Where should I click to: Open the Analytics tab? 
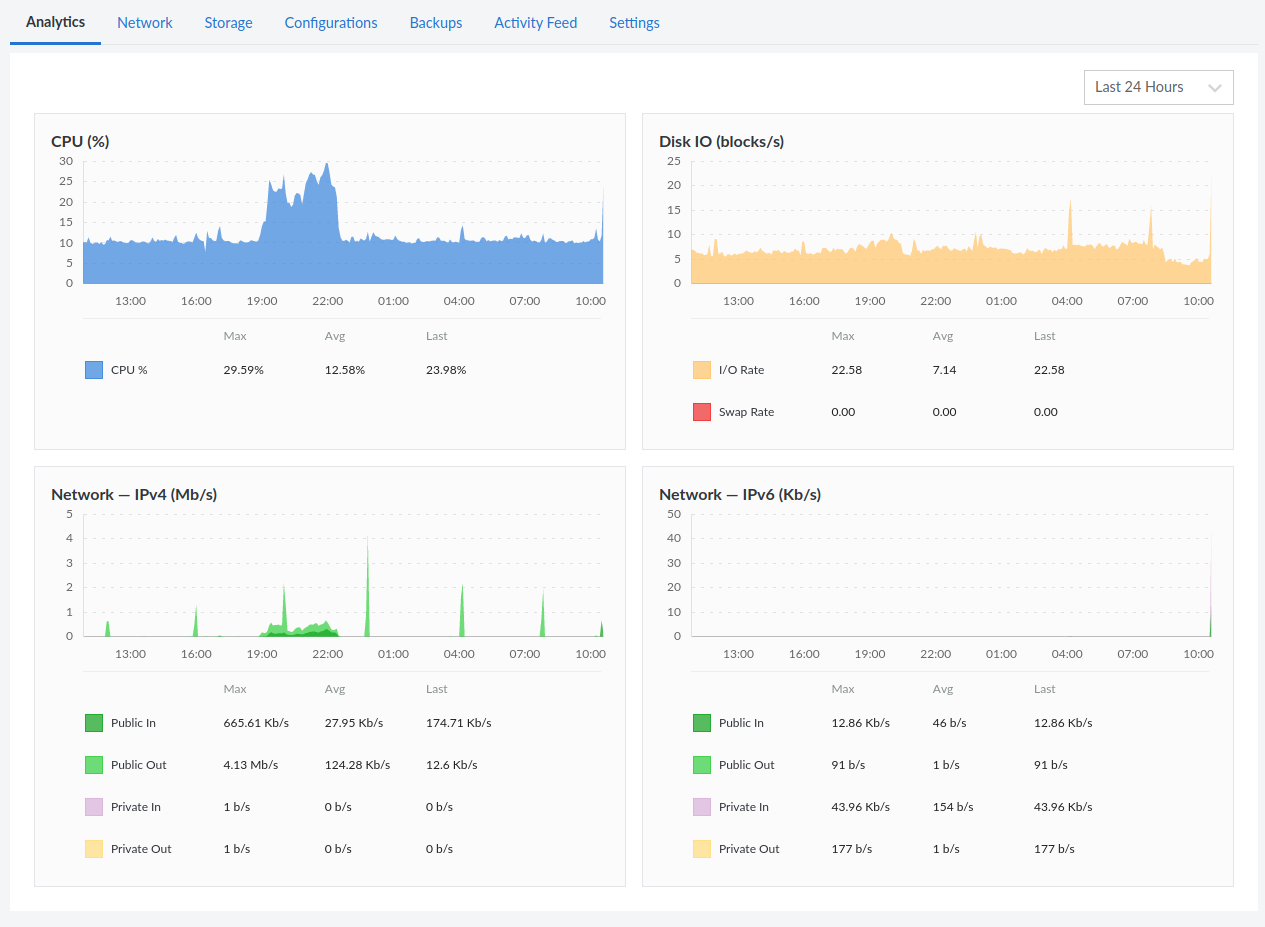pos(55,22)
